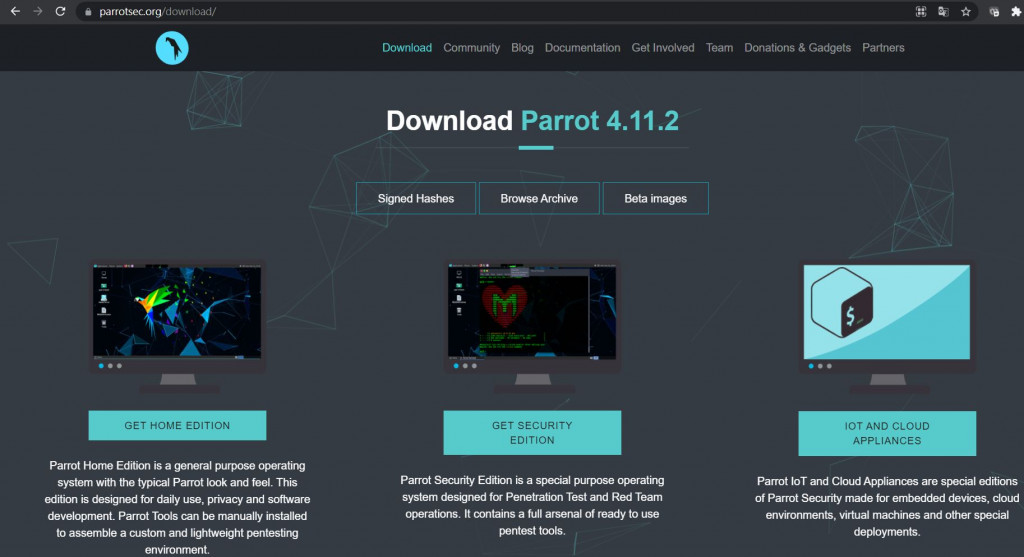Go back using the browser back arrow

[15, 11]
